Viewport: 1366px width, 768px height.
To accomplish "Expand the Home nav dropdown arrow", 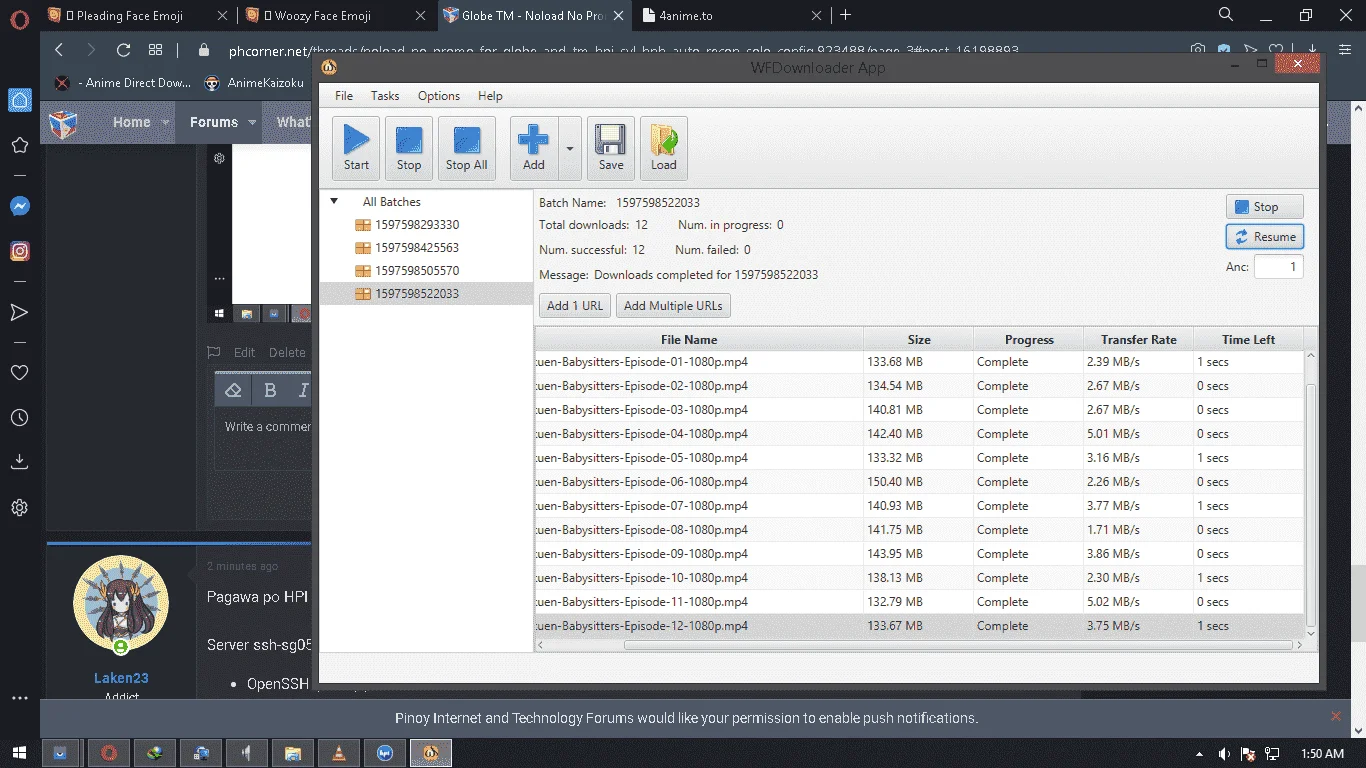I will coord(165,122).
